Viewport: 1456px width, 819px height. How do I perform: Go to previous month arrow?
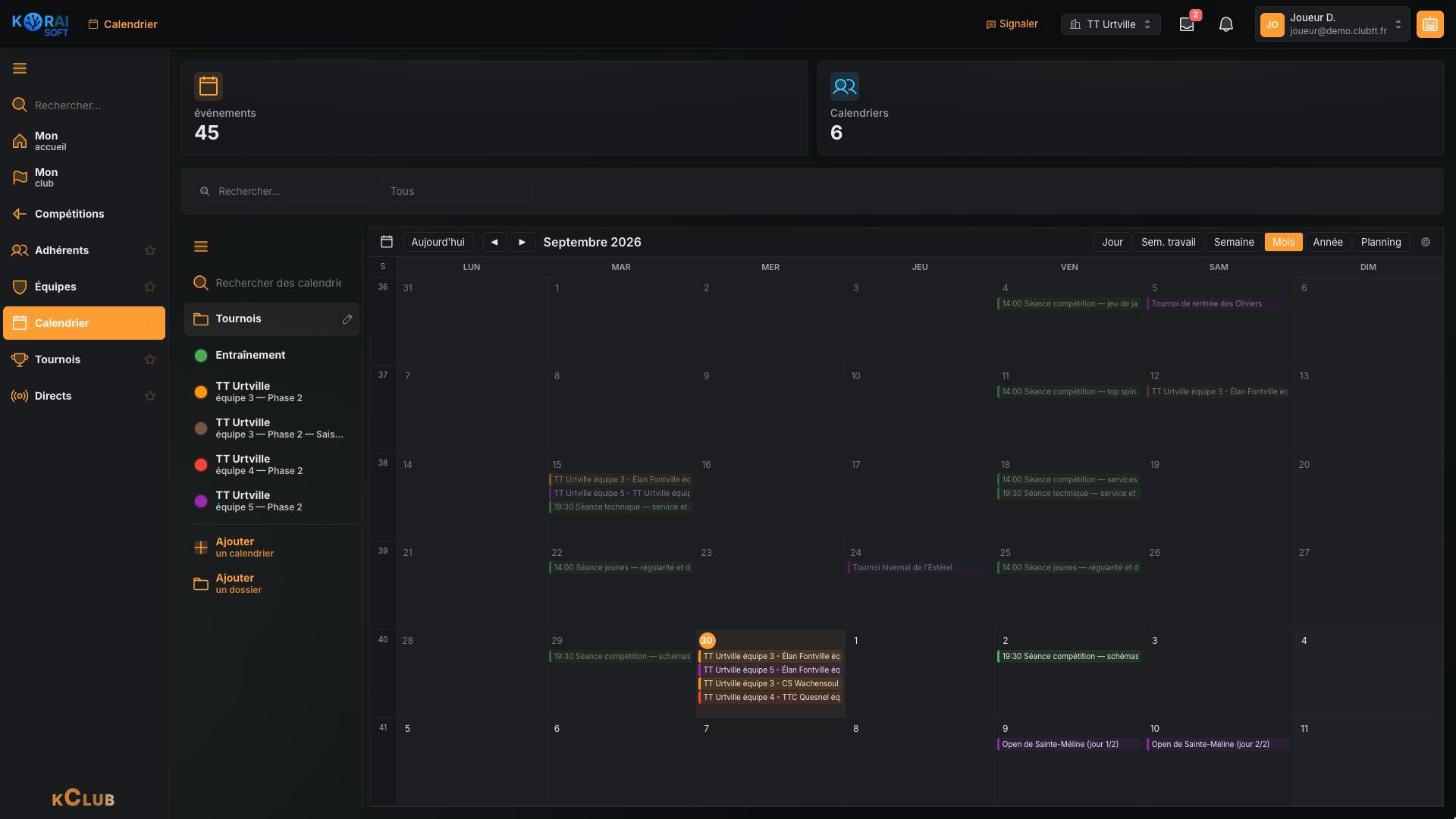coord(494,242)
